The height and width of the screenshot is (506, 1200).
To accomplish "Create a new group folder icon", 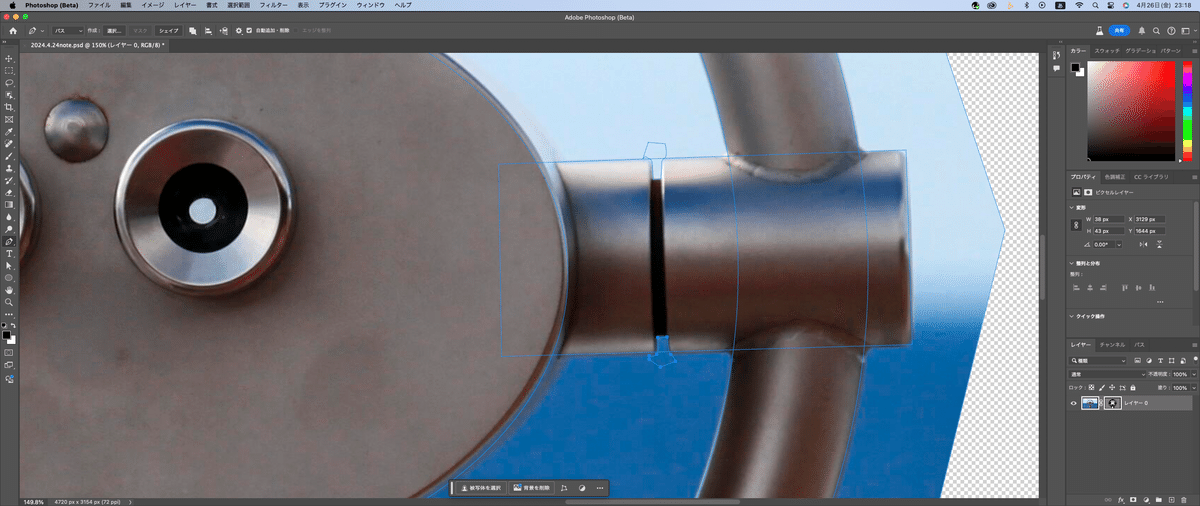I will (1158, 499).
